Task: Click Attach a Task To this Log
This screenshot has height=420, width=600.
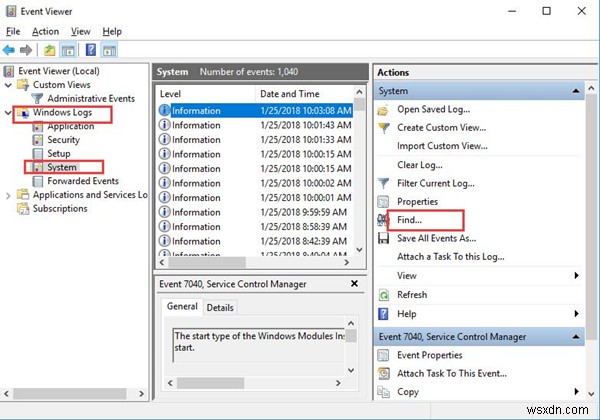Action: click(451, 257)
